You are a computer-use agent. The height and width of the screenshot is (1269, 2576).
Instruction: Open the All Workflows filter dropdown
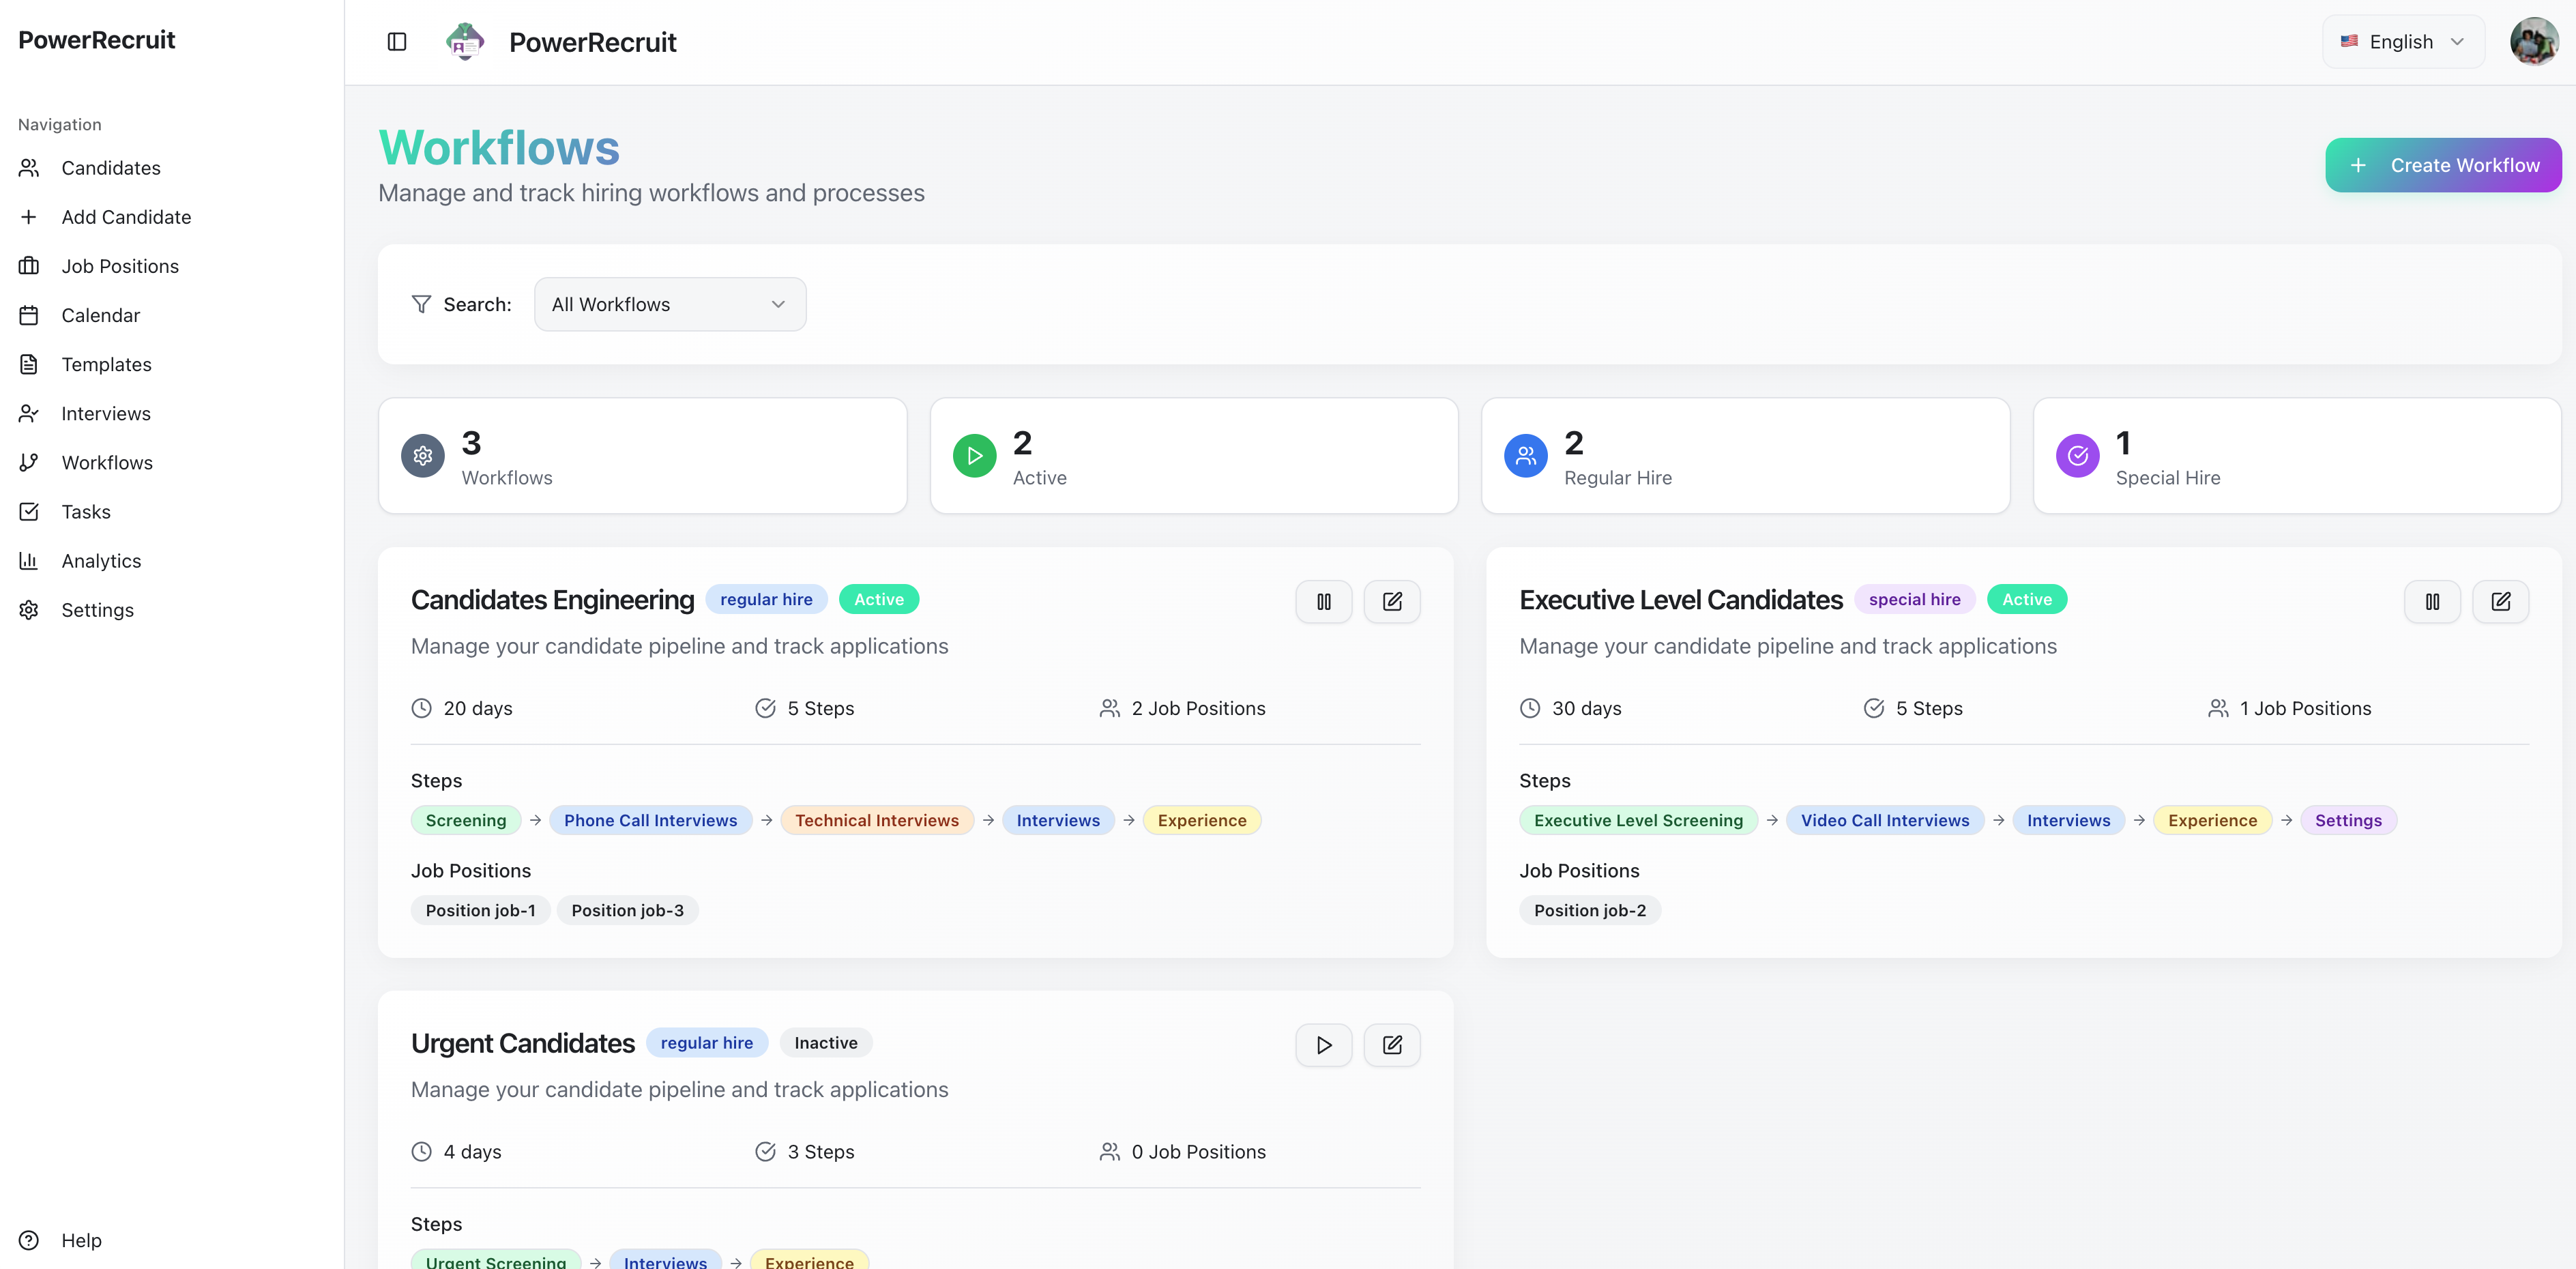pyautogui.click(x=669, y=304)
